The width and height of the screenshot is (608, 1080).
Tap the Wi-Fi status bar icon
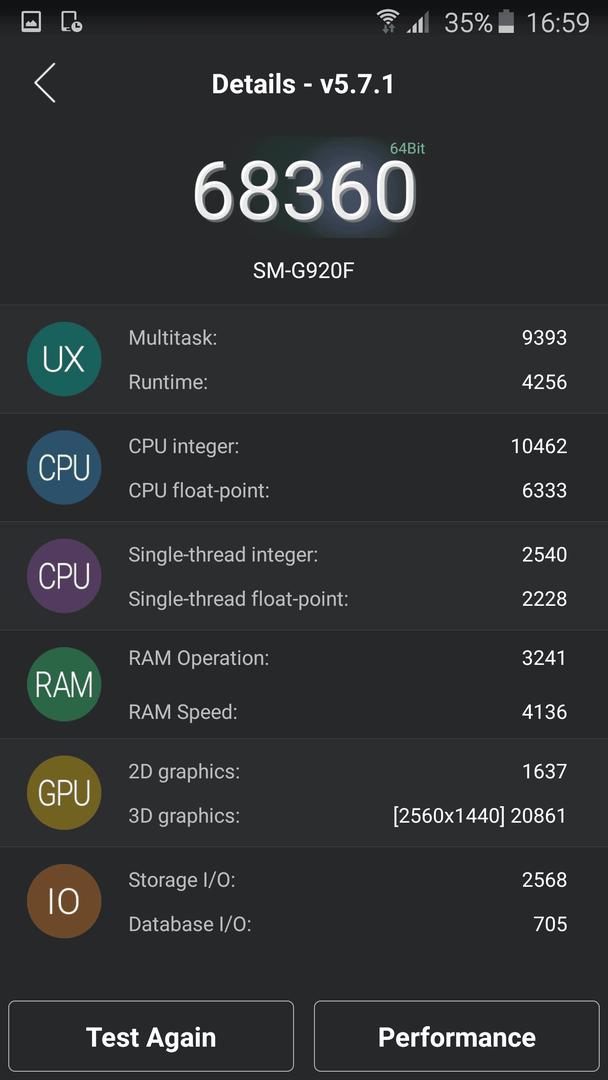(x=388, y=22)
